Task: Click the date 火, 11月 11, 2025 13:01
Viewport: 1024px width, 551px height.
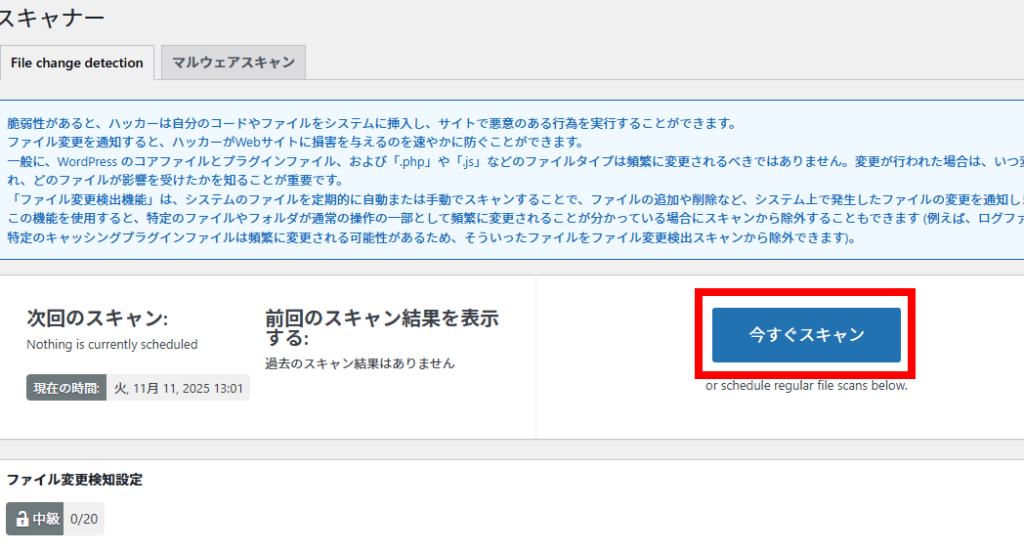Action: pyautogui.click(x=178, y=387)
